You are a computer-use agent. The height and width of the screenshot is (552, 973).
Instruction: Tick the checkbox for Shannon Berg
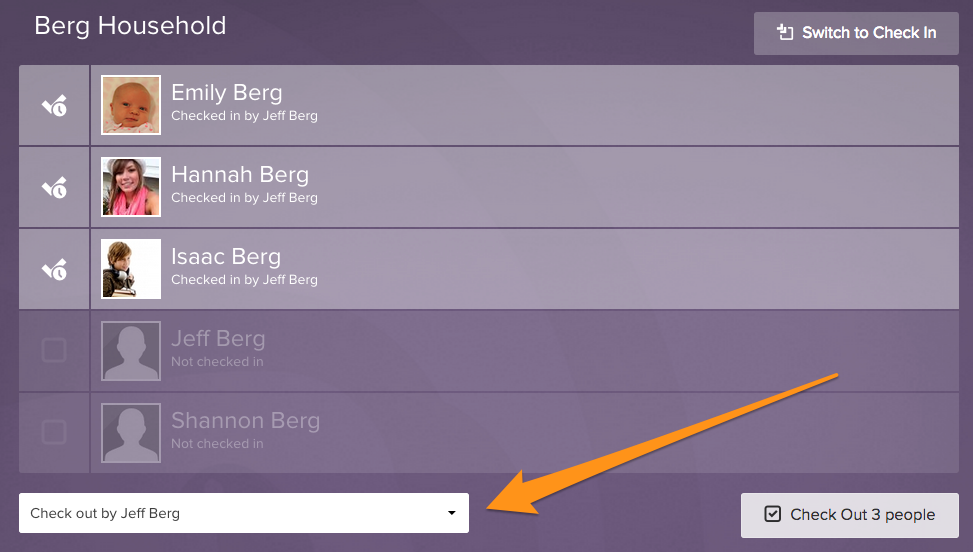point(54,433)
